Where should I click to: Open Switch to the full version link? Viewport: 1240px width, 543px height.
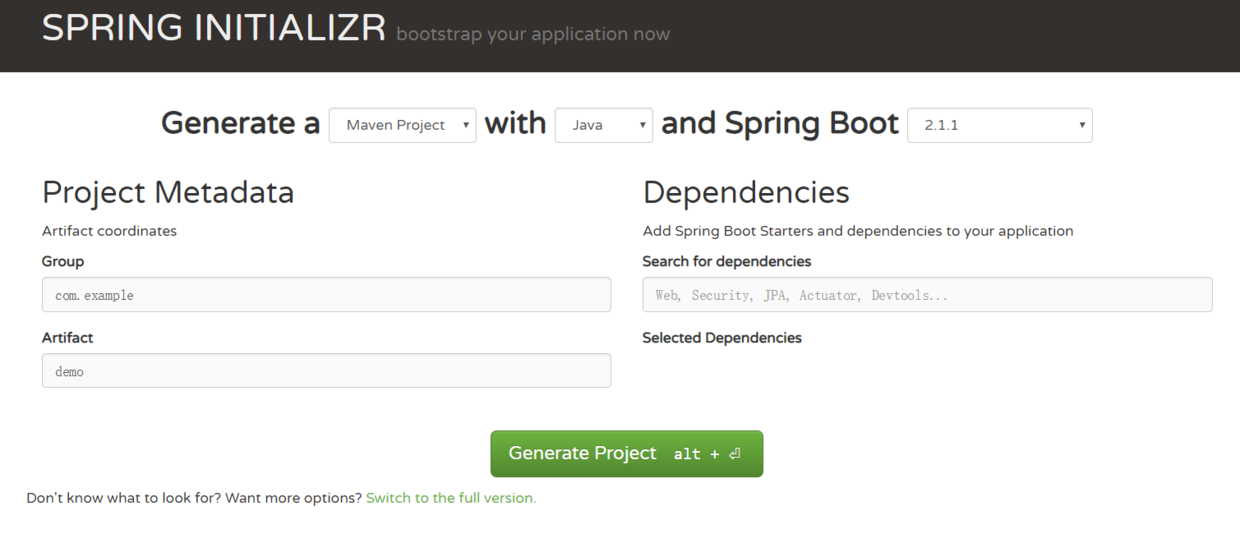pyautogui.click(x=451, y=498)
